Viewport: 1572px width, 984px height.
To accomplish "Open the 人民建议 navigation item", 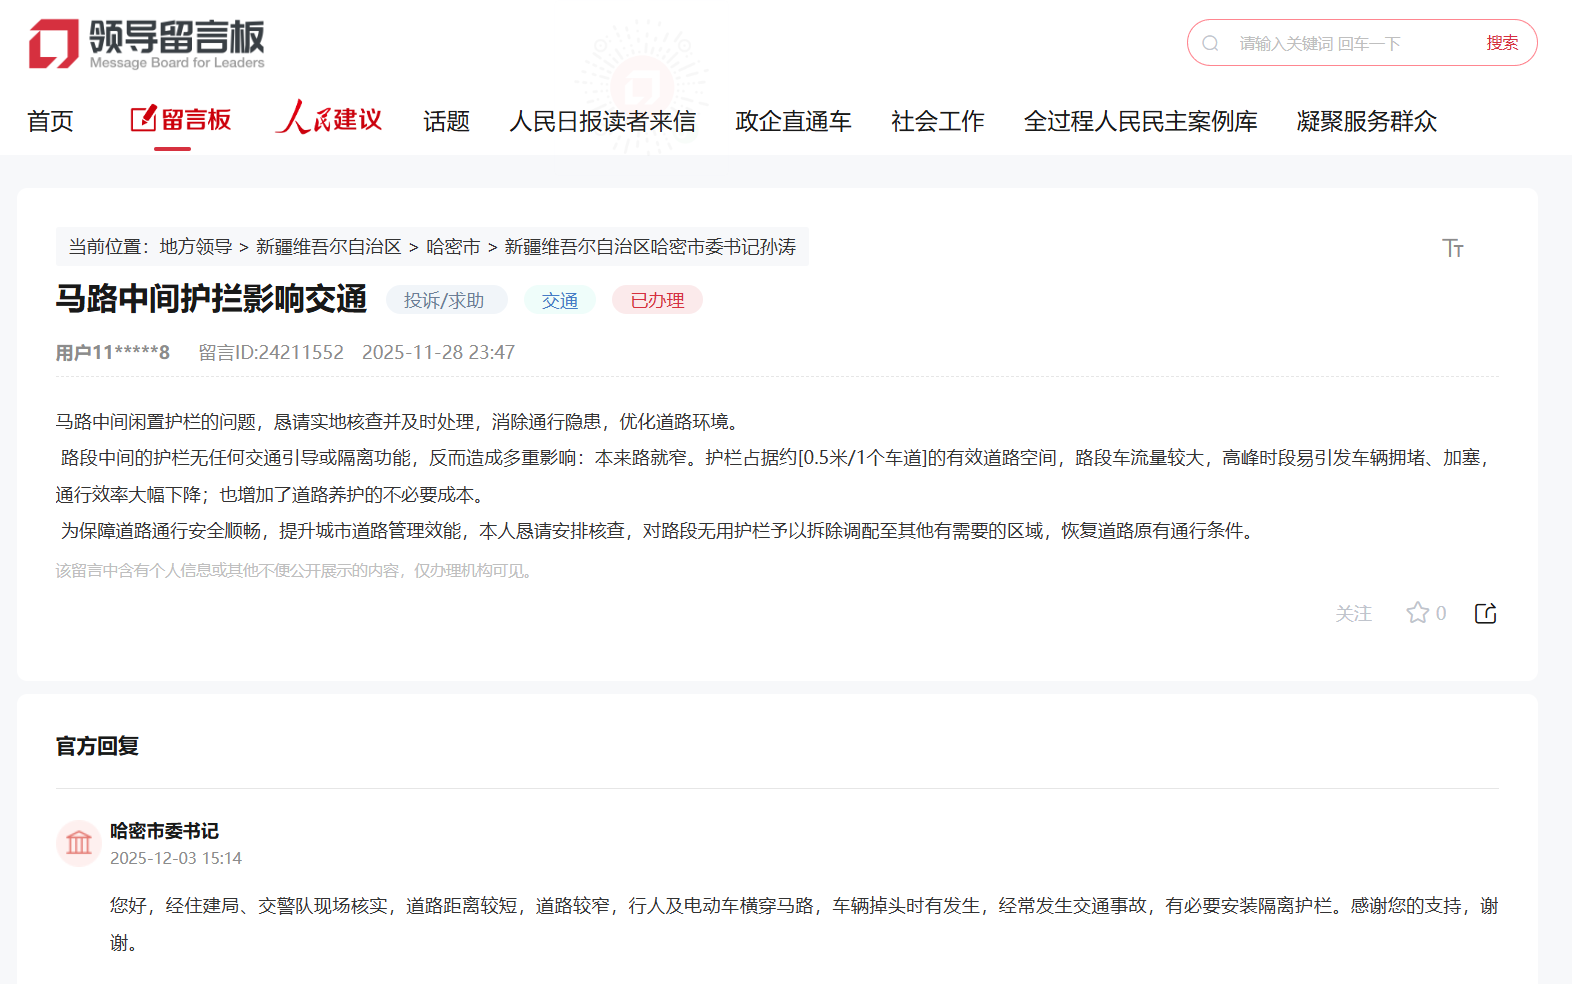I will [329, 120].
